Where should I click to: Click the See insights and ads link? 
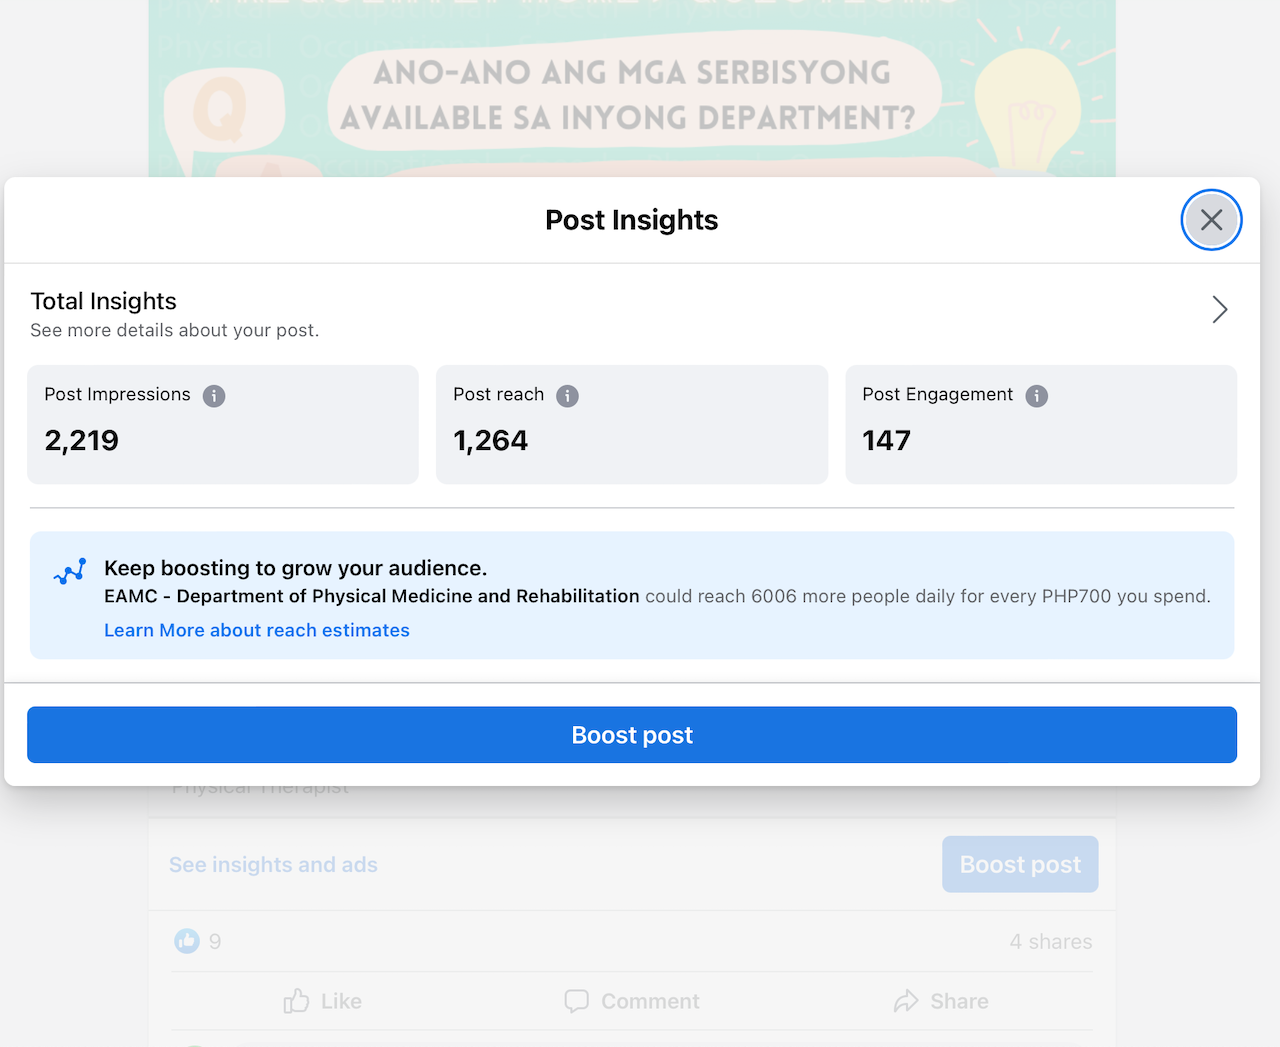click(273, 865)
